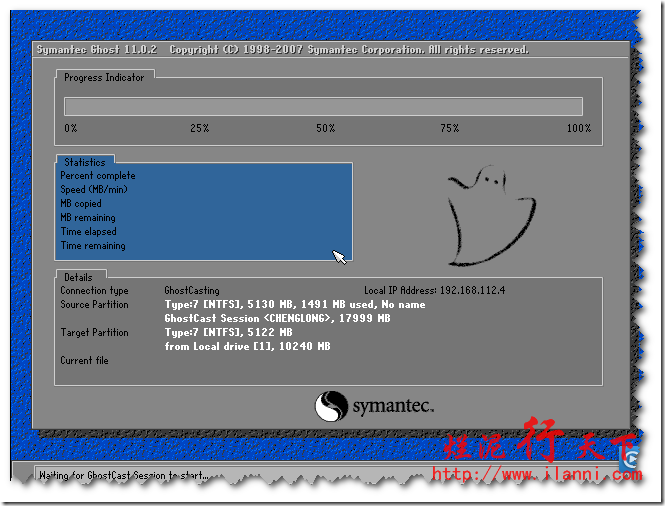Click the Connection type label
The width and height of the screenshot is (665, 506).
click(x=94, y=291)
